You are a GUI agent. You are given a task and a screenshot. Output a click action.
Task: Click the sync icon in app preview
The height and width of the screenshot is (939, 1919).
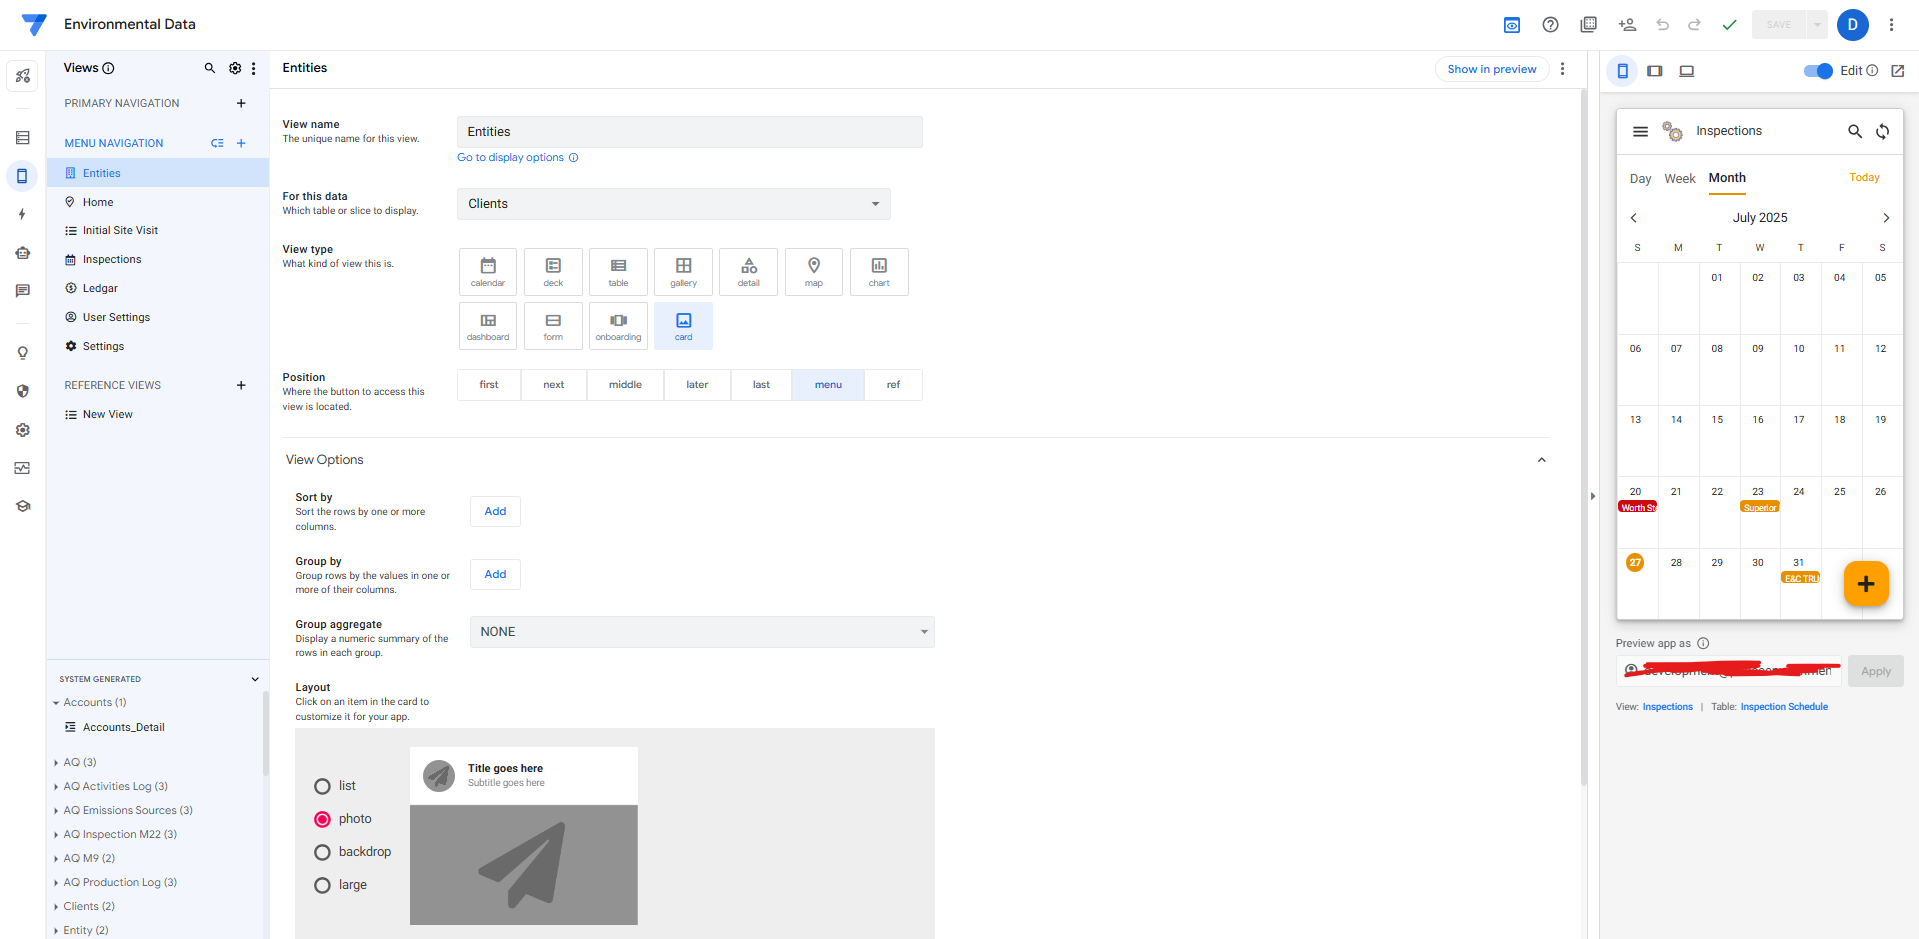(1882, 131)
